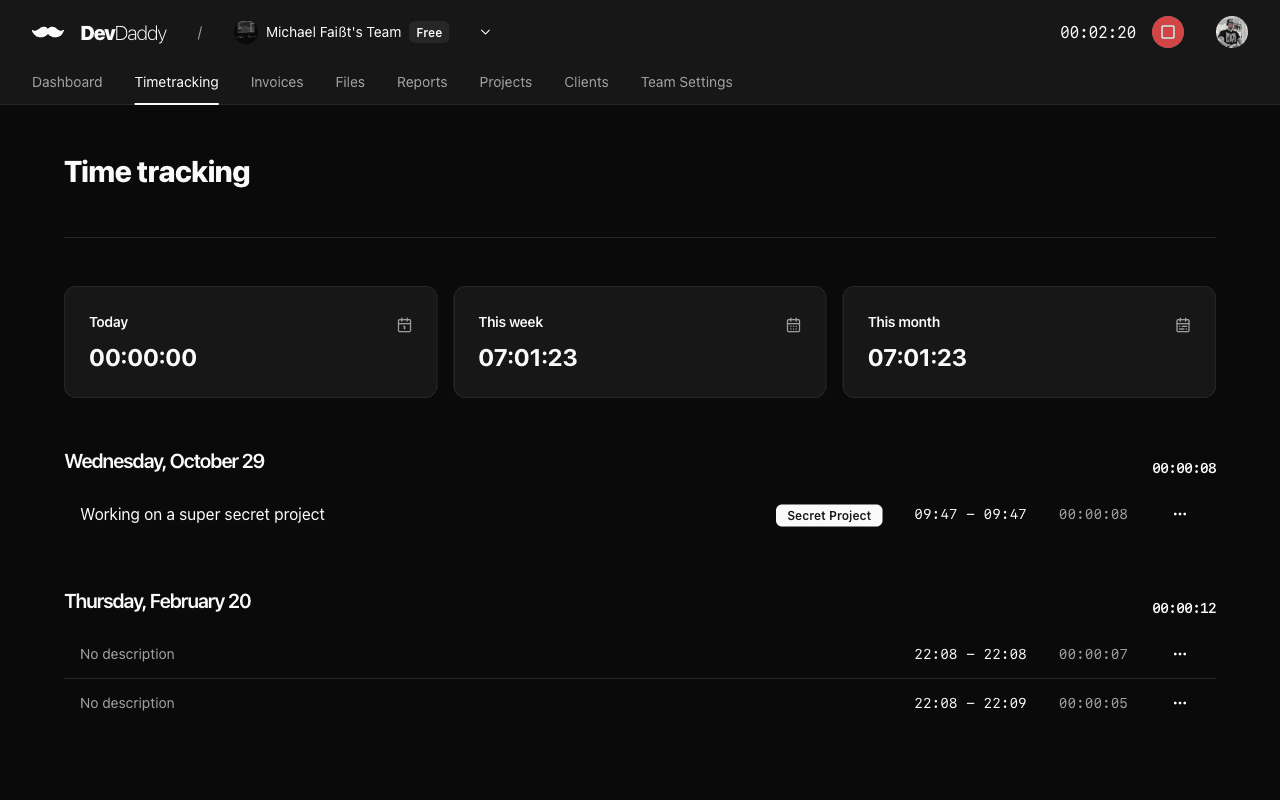The image size is (1280, 800).
Task: Select the Secret Project label
Action: click(829, 515)
